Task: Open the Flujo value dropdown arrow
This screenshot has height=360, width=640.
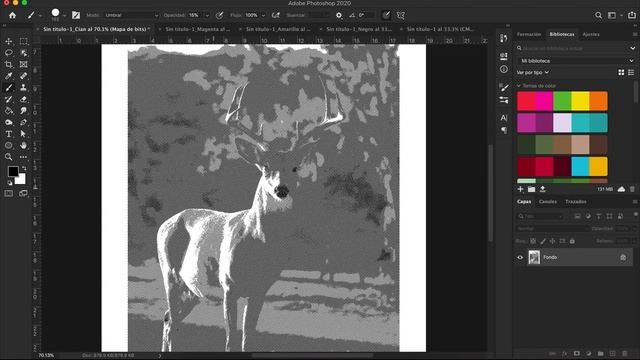Action: (x=263, y=15)
